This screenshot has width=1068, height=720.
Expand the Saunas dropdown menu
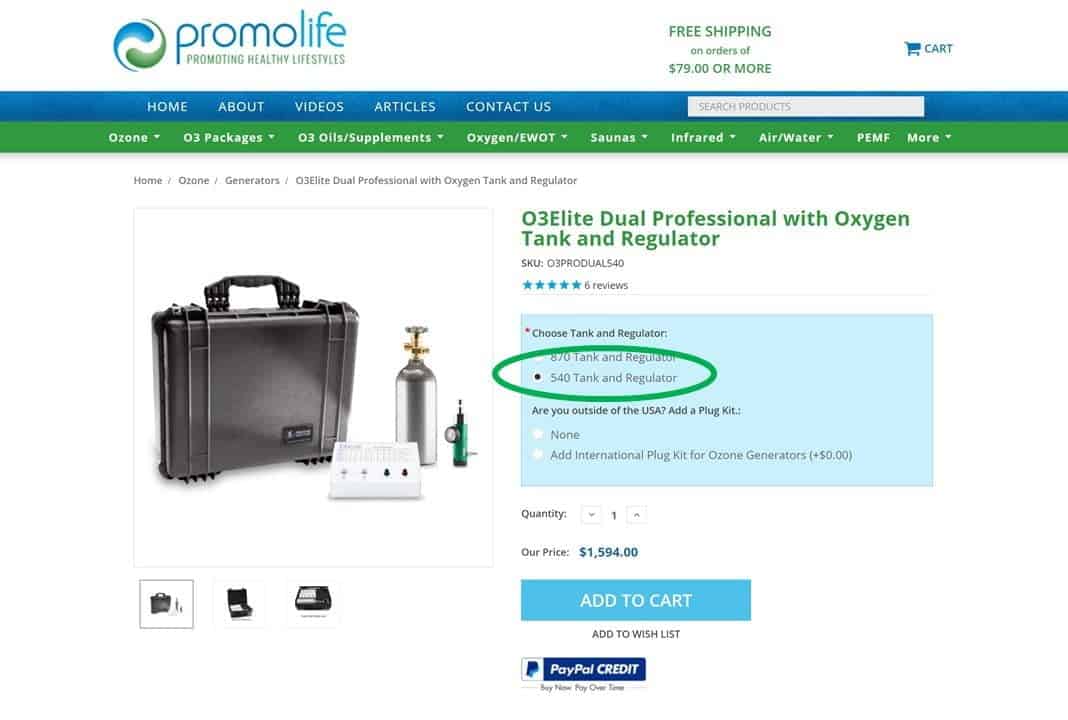coord(618,138)
